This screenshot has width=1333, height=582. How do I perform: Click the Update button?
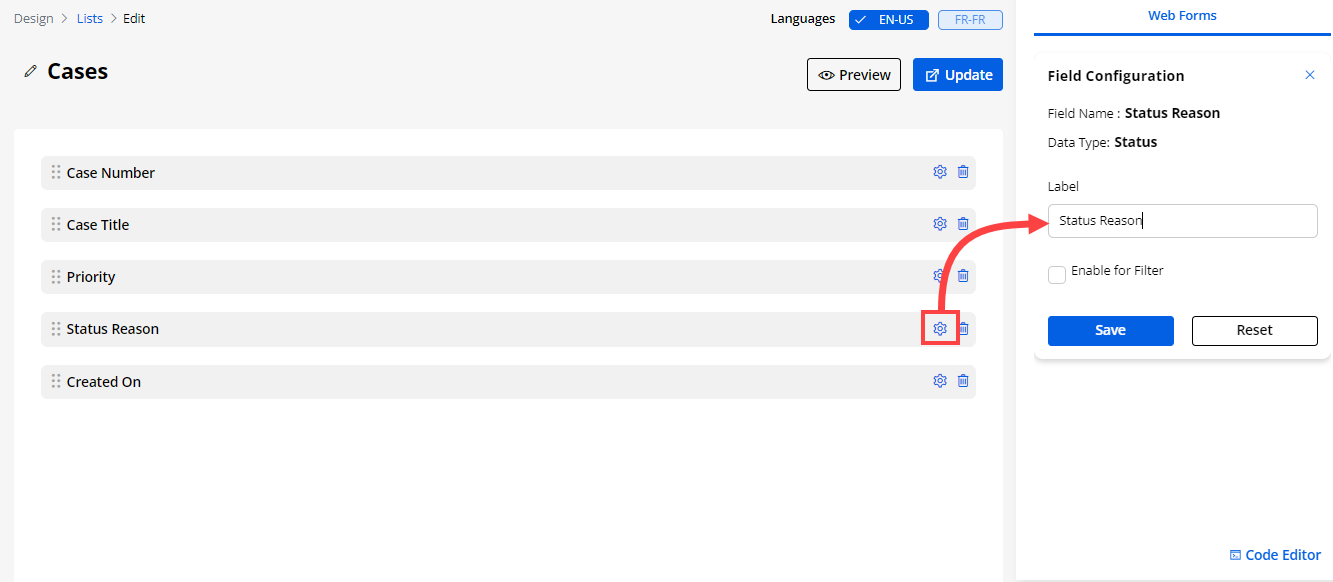957,75
